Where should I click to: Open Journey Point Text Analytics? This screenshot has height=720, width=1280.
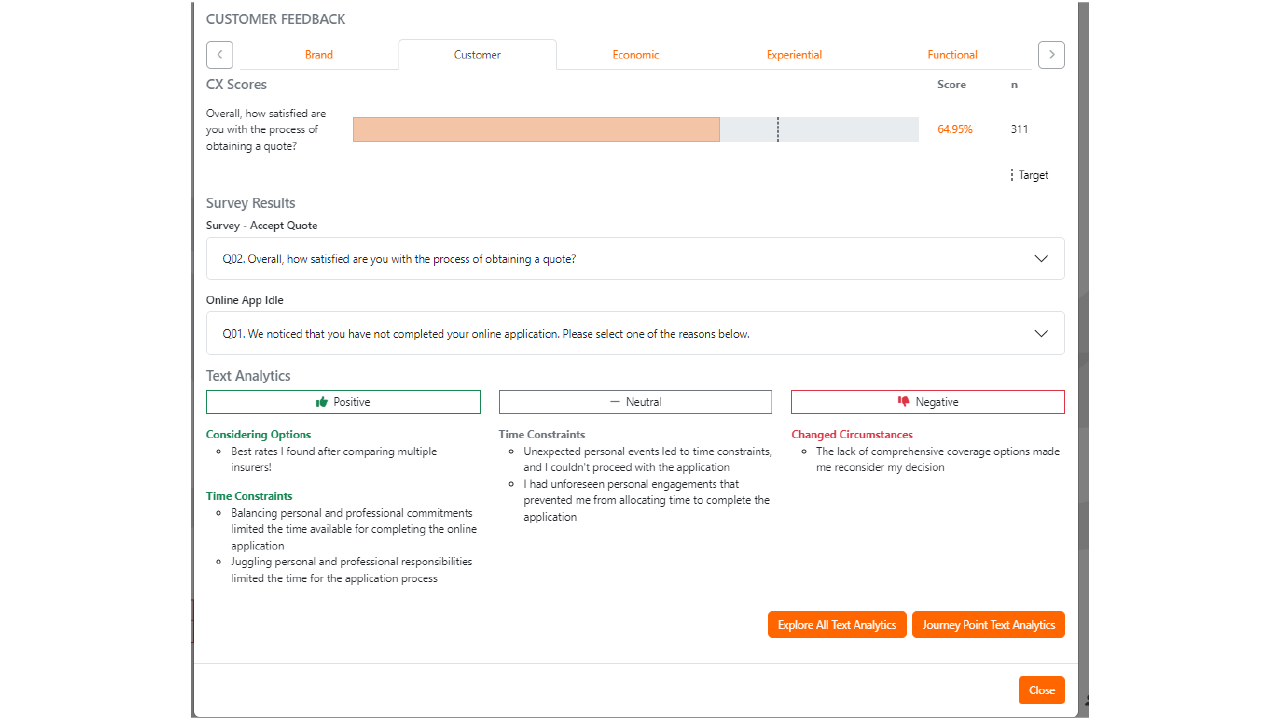[x=988, y=625]
